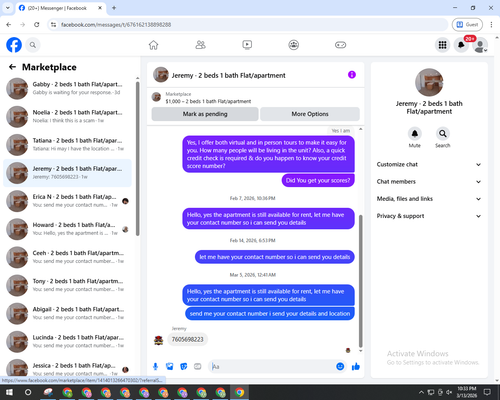Open Howard's conversation
This screenshot has width=500, height=400.
pos(67,229)
